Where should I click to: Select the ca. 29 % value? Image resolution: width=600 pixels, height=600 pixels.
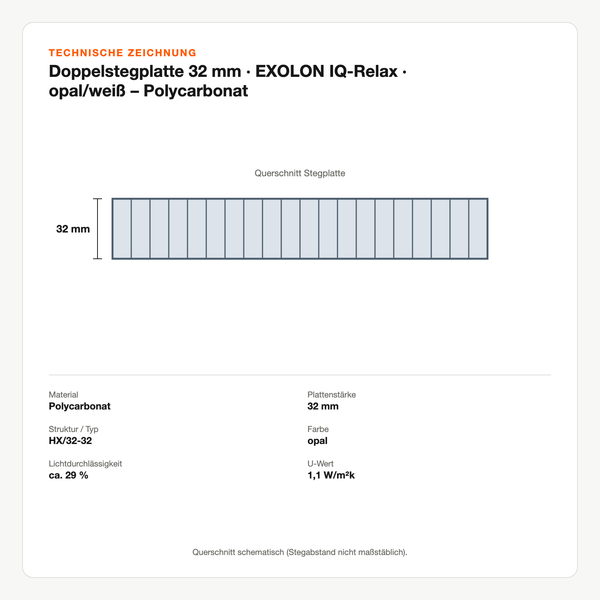pos(68,475)
